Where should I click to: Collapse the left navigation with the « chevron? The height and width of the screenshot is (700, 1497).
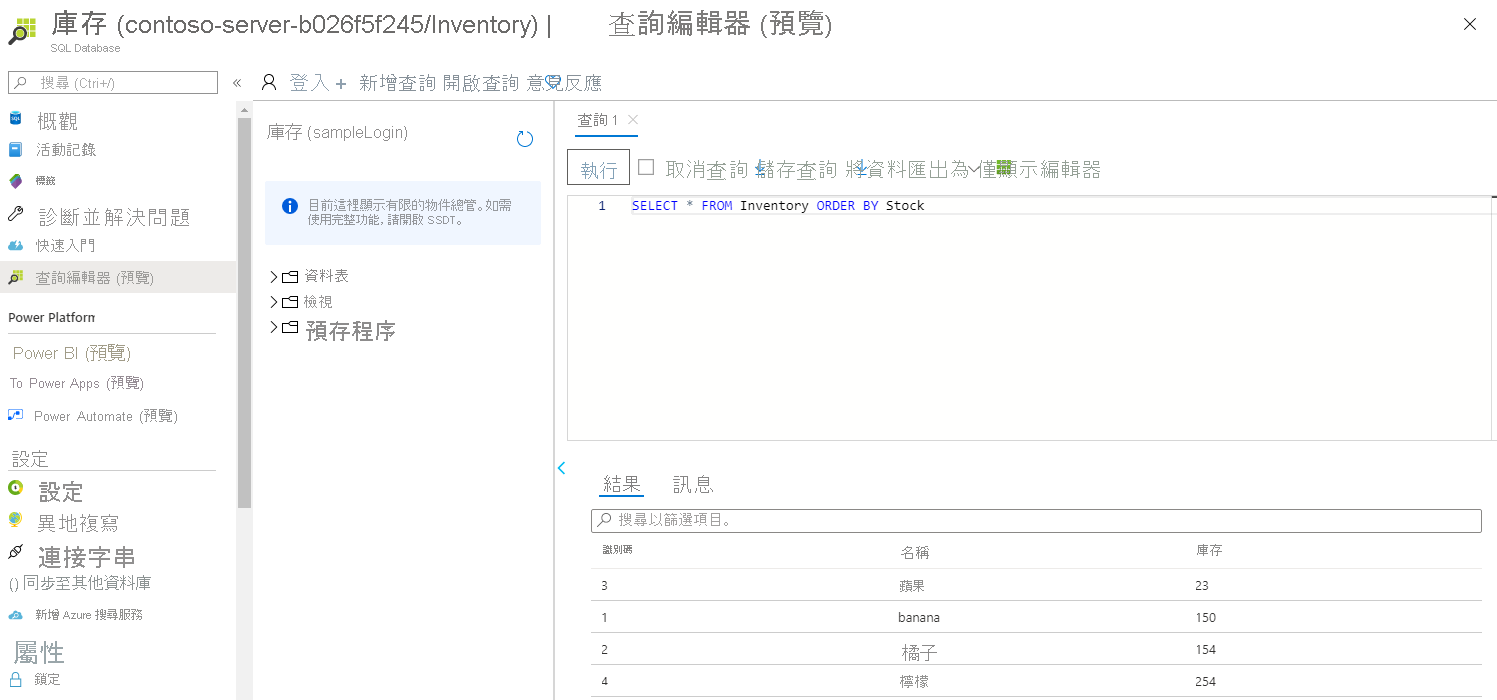237,84
